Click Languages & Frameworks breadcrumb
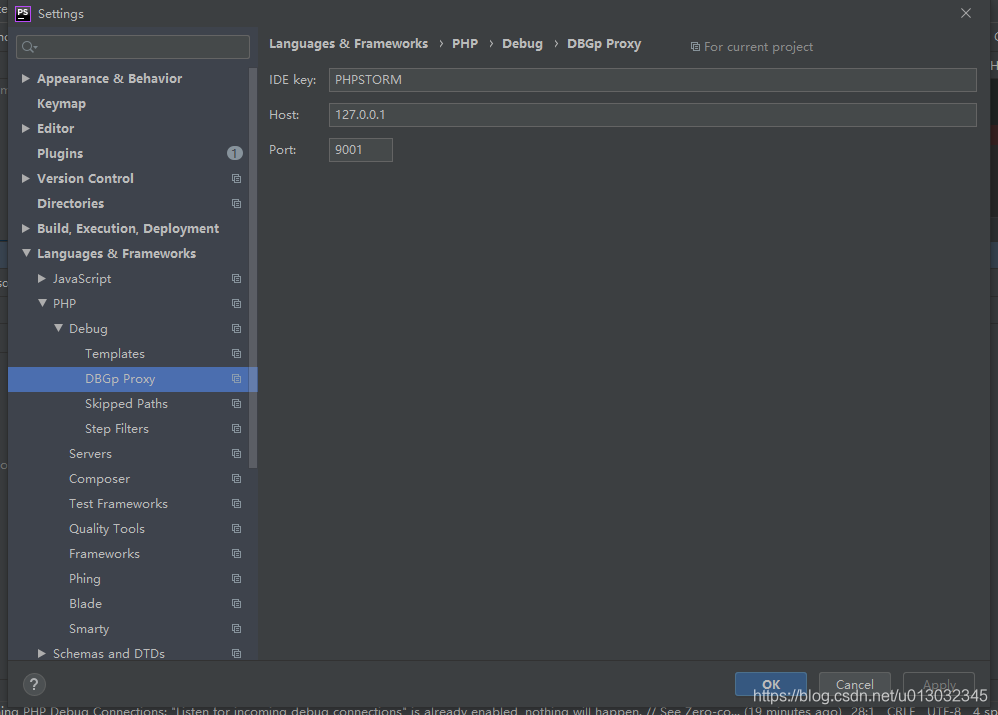998x715 pixels. 348,44
